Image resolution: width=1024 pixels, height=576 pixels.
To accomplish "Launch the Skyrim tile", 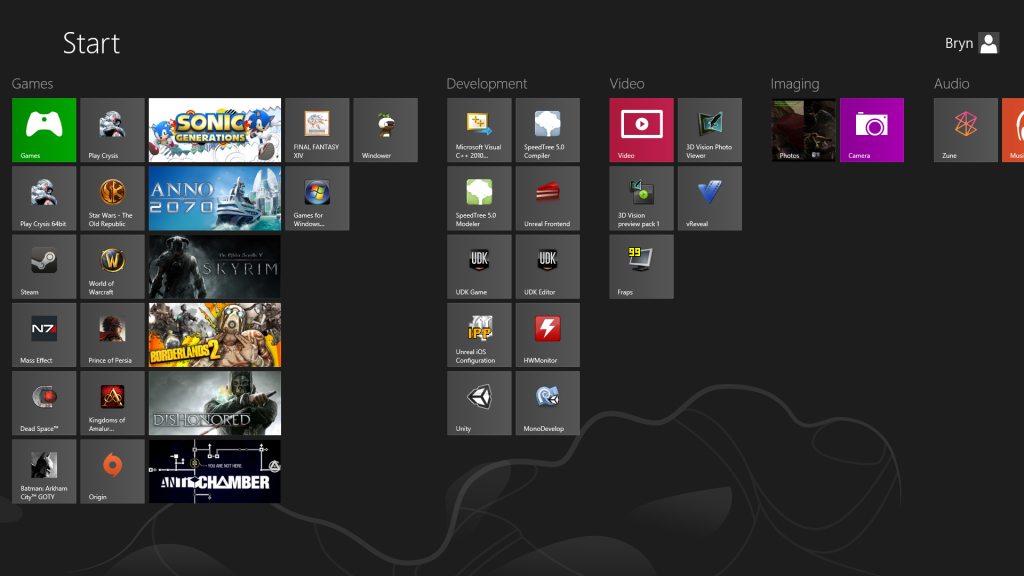I will (215, 266).
